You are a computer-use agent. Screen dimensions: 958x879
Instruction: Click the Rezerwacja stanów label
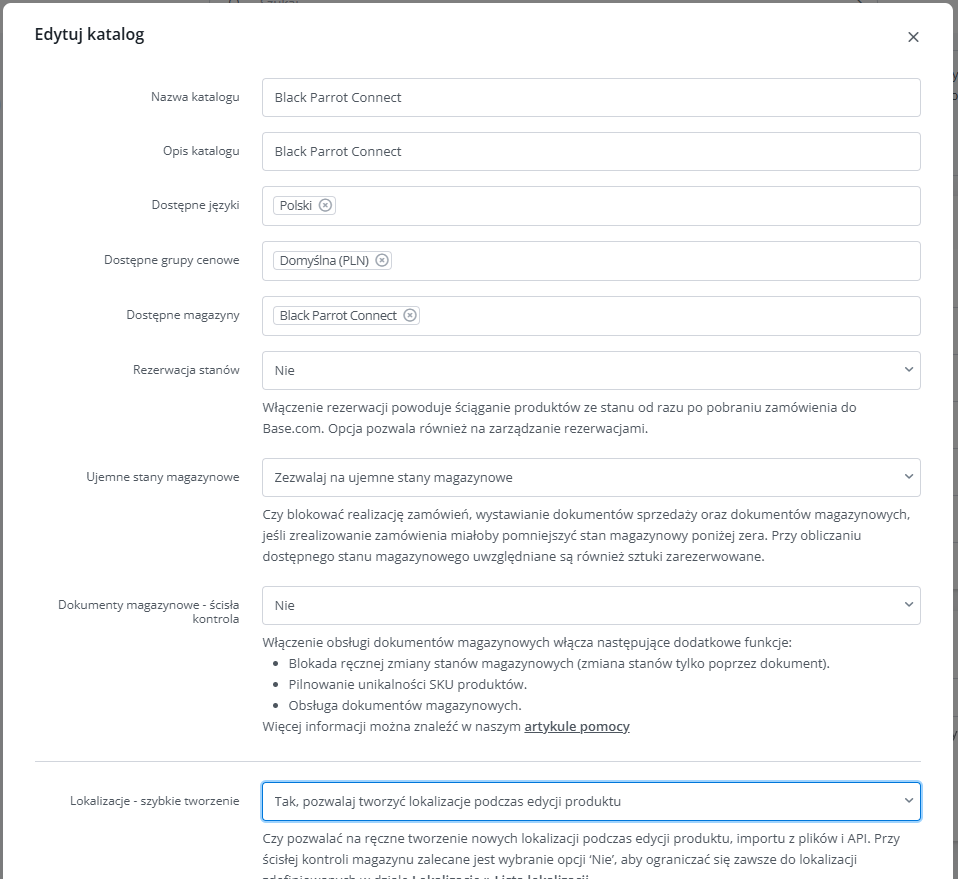[x=186, y=370]
